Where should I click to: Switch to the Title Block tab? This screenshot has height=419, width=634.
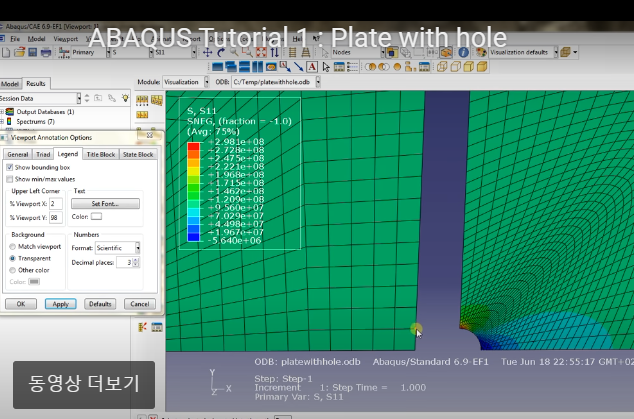[101, 154]
